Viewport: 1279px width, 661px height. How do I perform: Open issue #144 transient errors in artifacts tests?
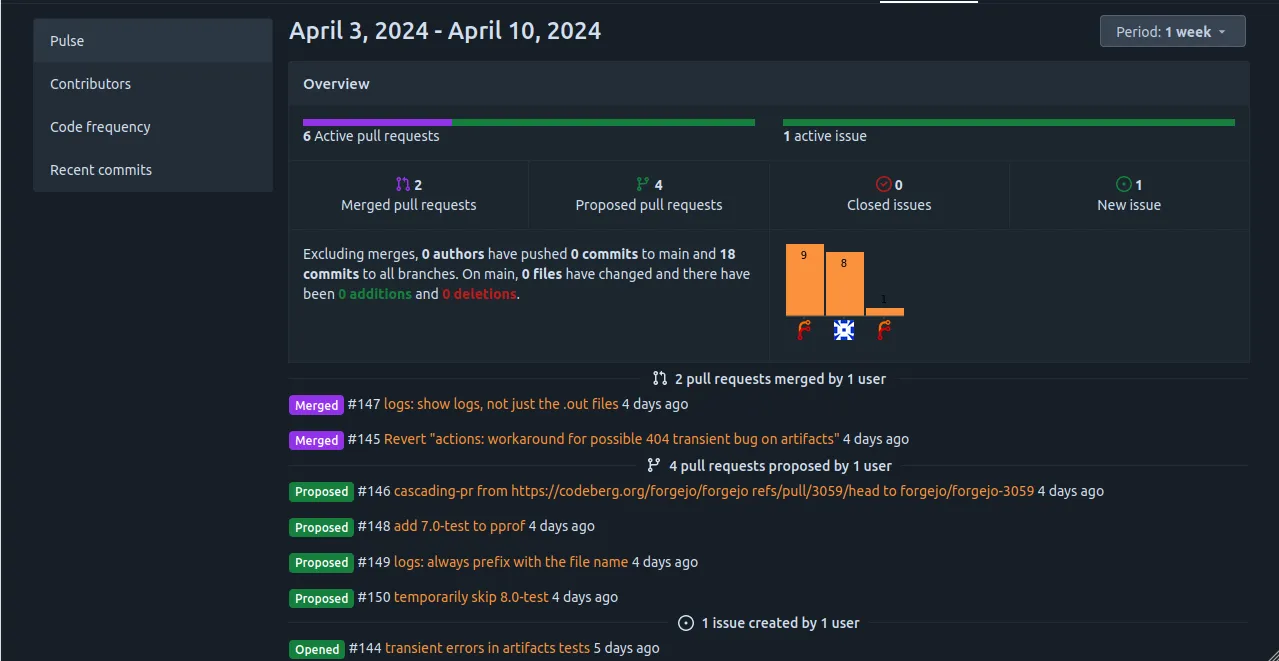(490, 648)
